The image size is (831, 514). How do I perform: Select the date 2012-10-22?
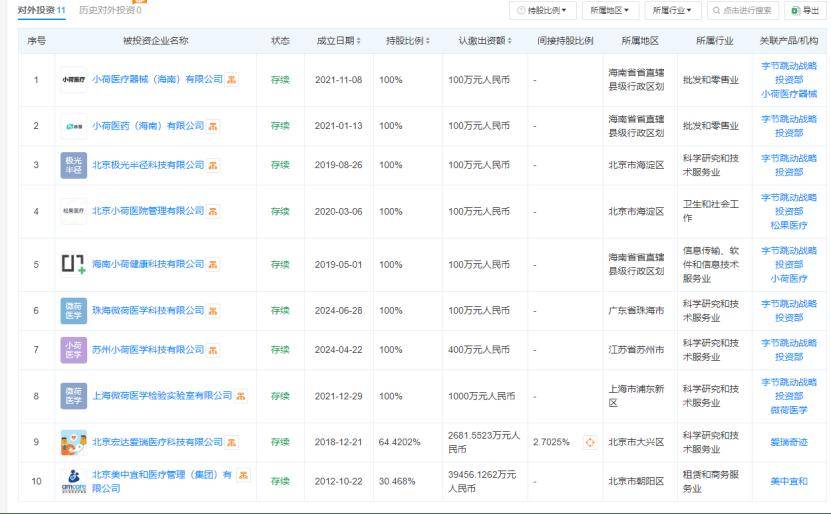click(339, 481)
